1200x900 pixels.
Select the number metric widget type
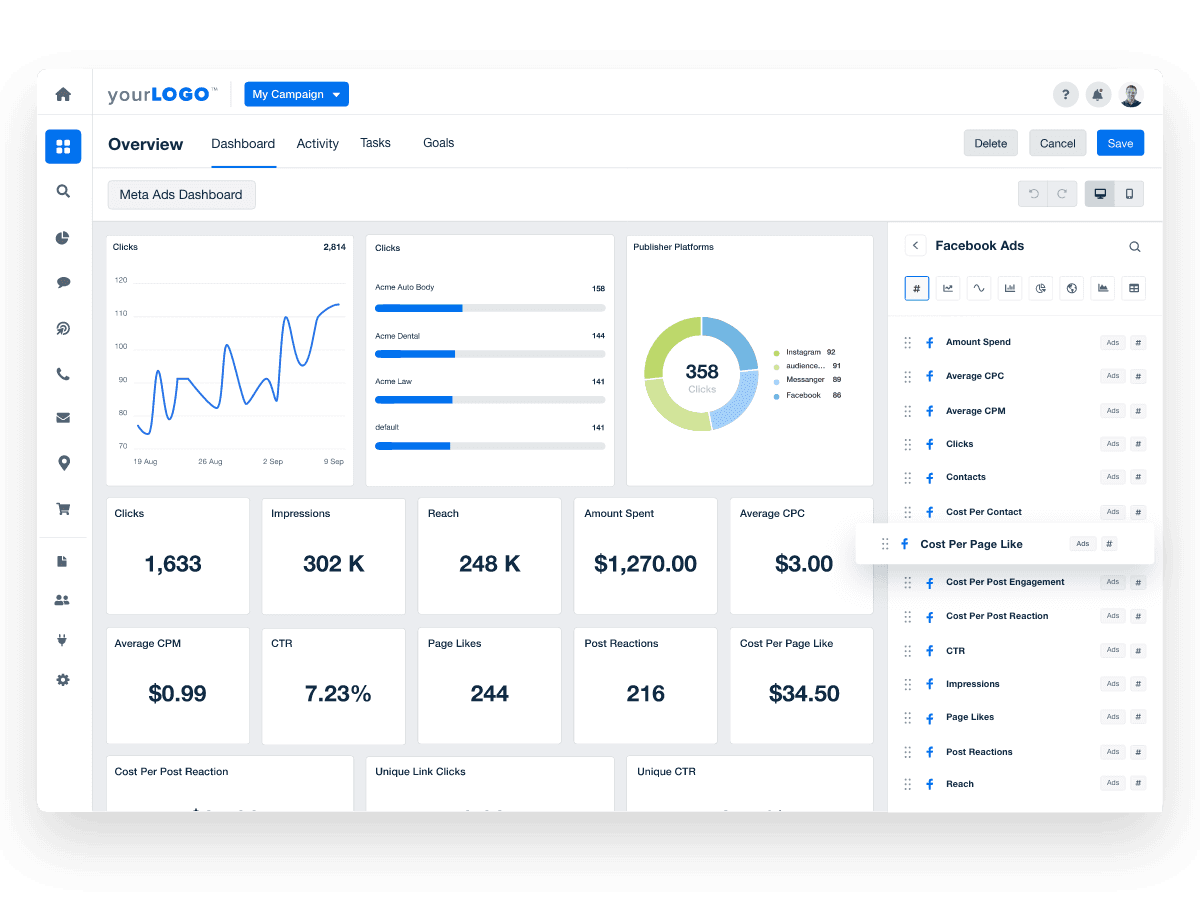click(916, 288)
